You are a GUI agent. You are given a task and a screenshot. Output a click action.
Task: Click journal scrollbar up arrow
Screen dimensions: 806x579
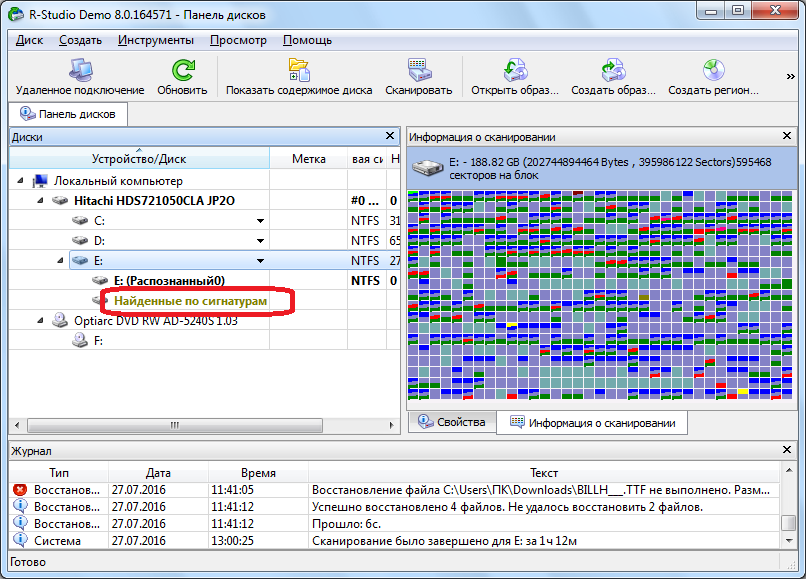click(x=789, y=470)
